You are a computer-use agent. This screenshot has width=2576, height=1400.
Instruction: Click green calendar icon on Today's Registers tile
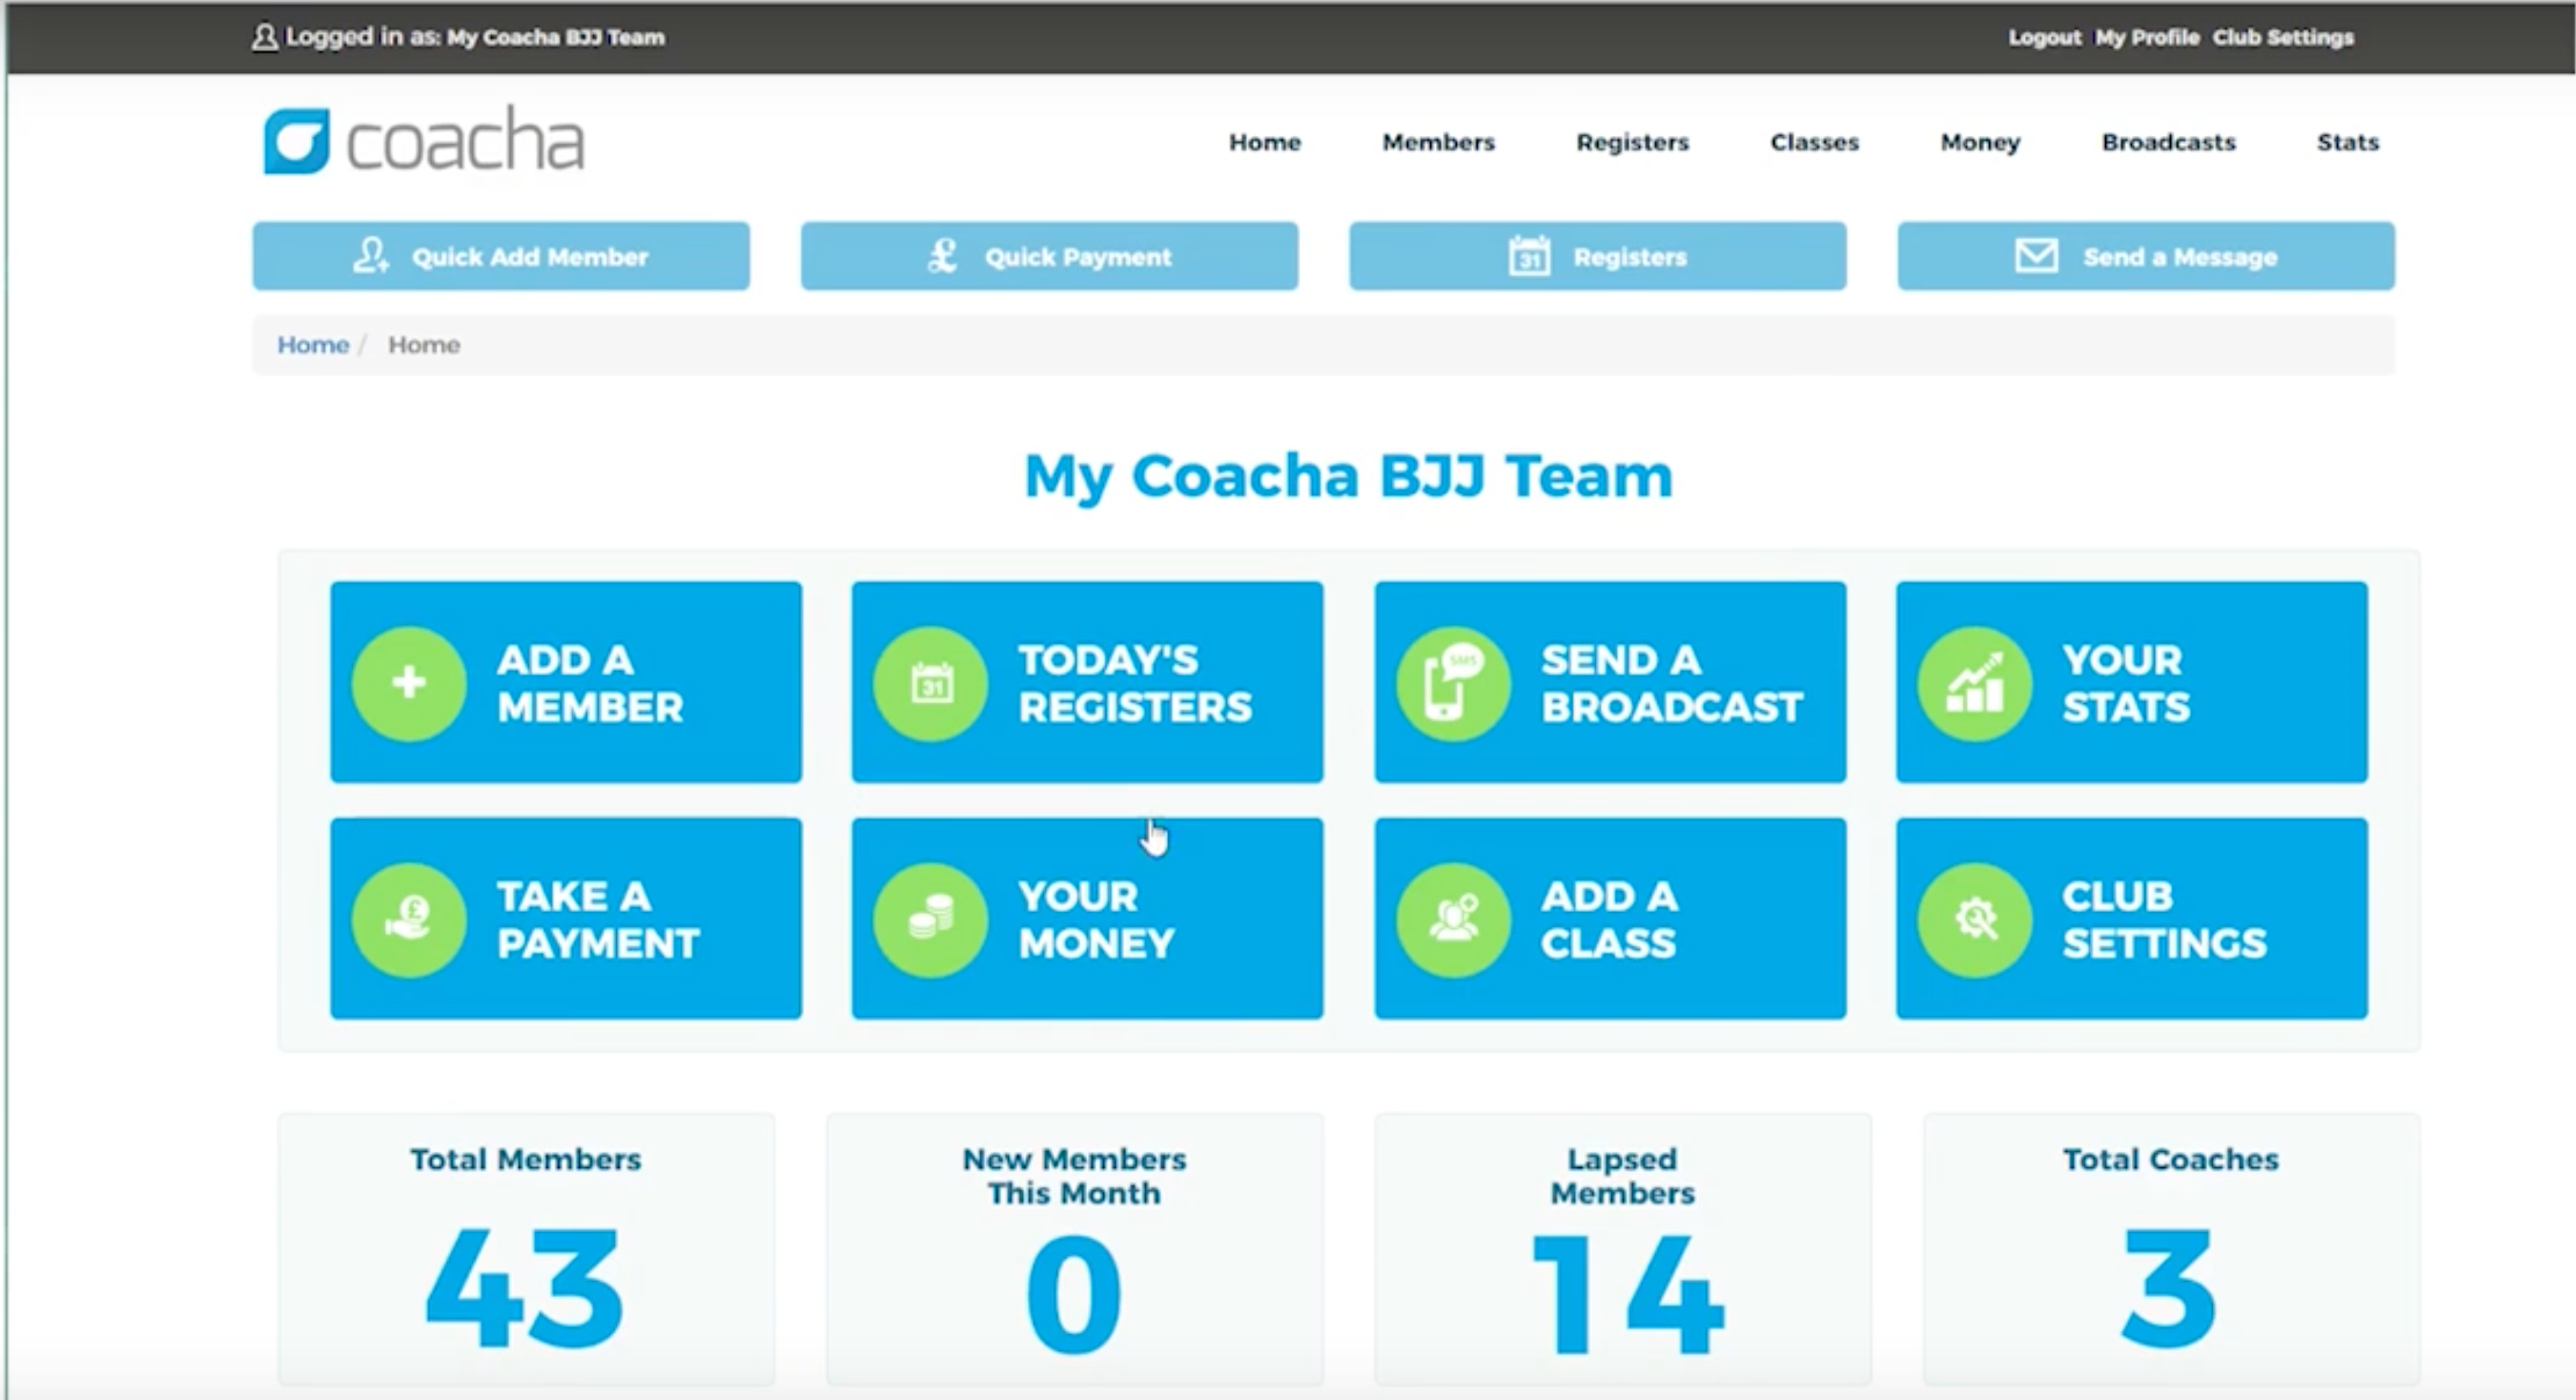point(931,684)
